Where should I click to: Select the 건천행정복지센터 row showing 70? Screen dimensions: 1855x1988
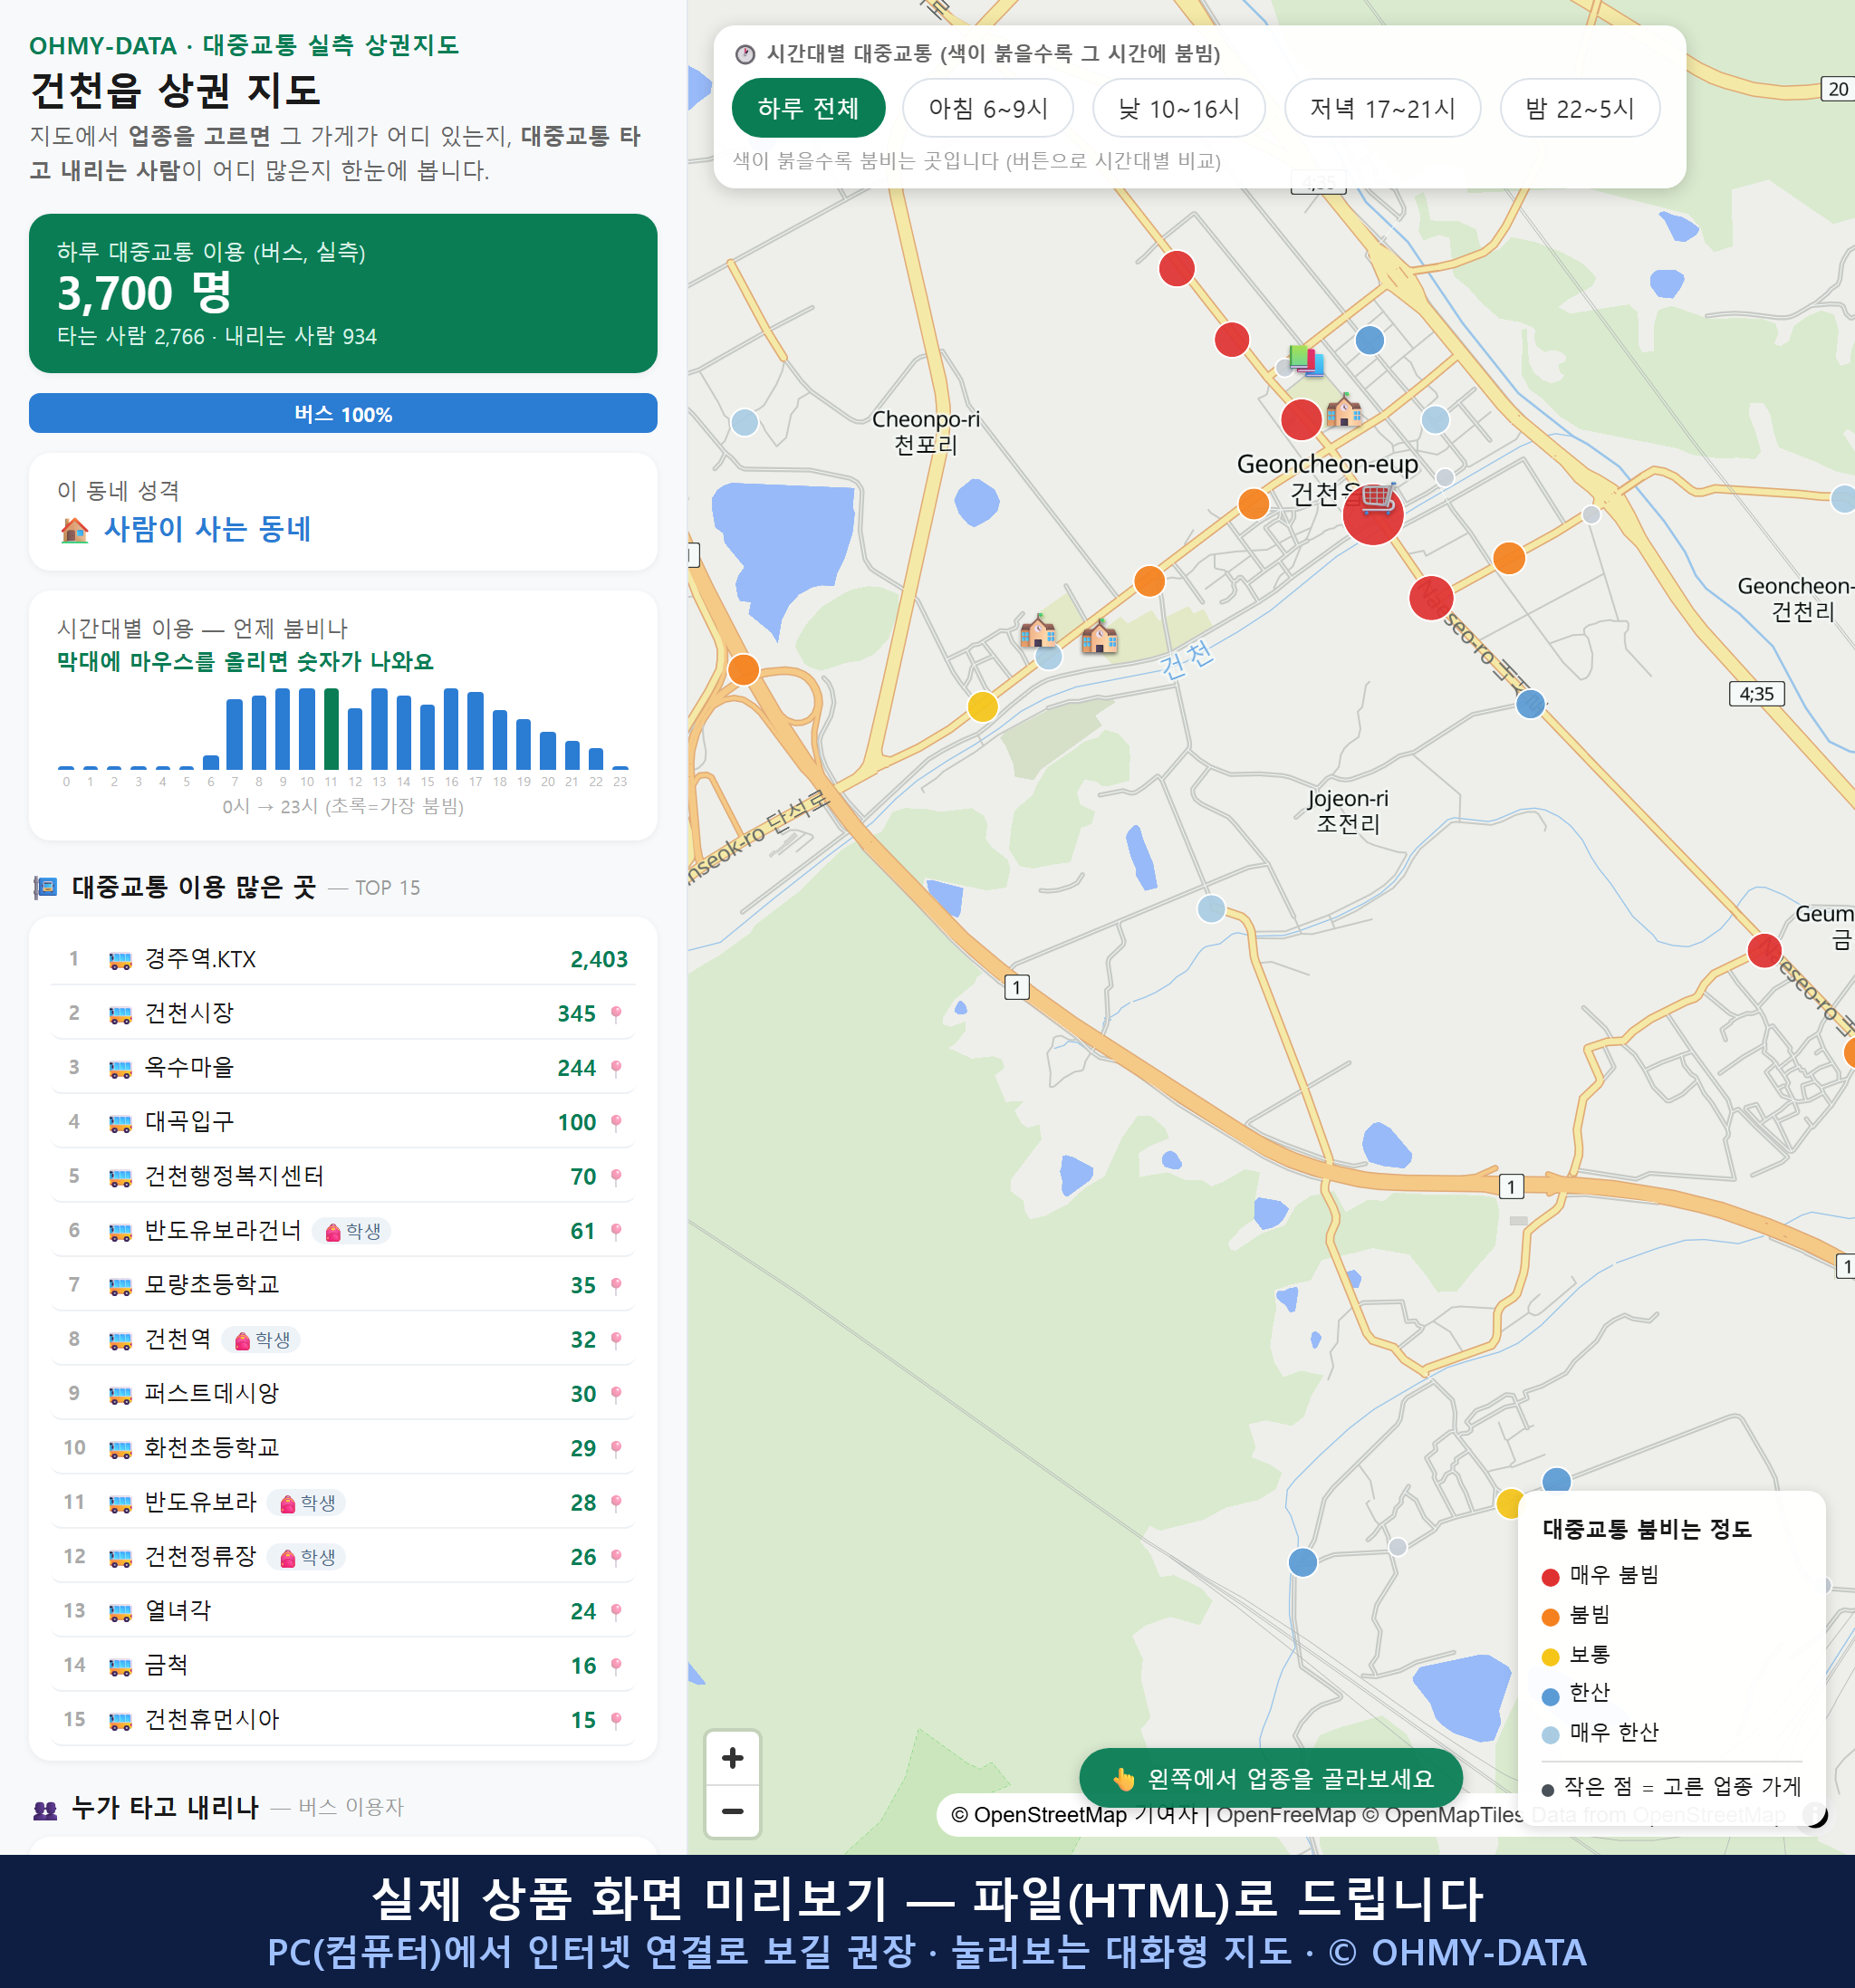click(343, 1176)
